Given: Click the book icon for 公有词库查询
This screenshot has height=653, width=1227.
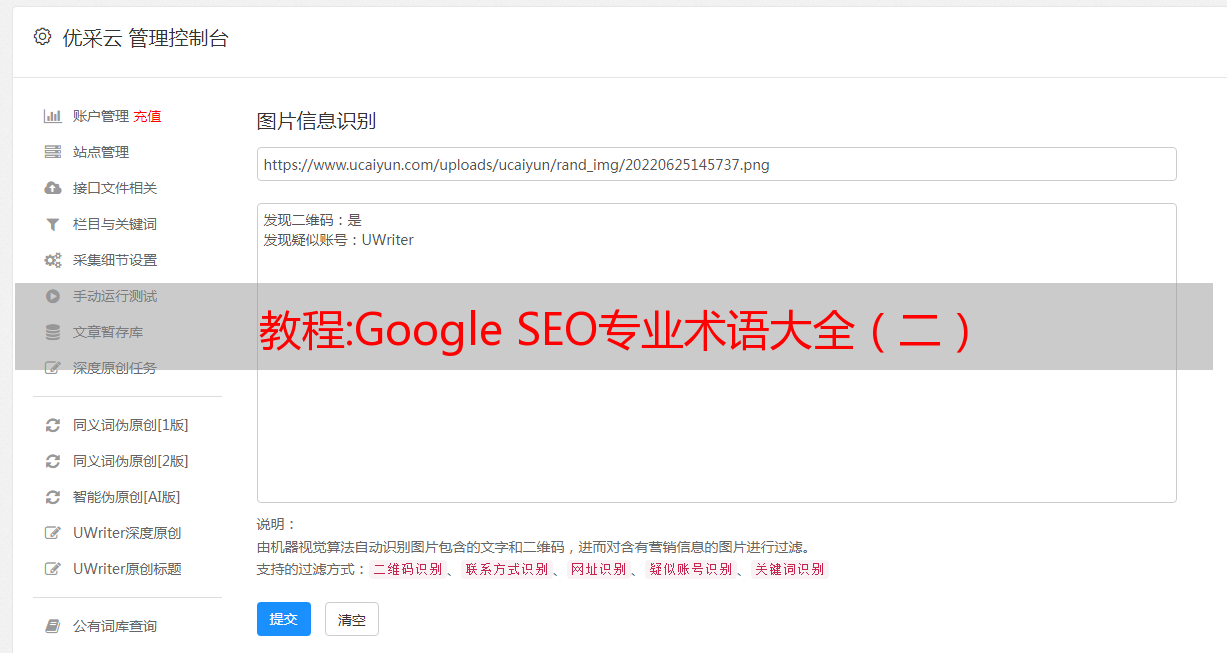Looking at the screenshot, I should click(53, 626).
